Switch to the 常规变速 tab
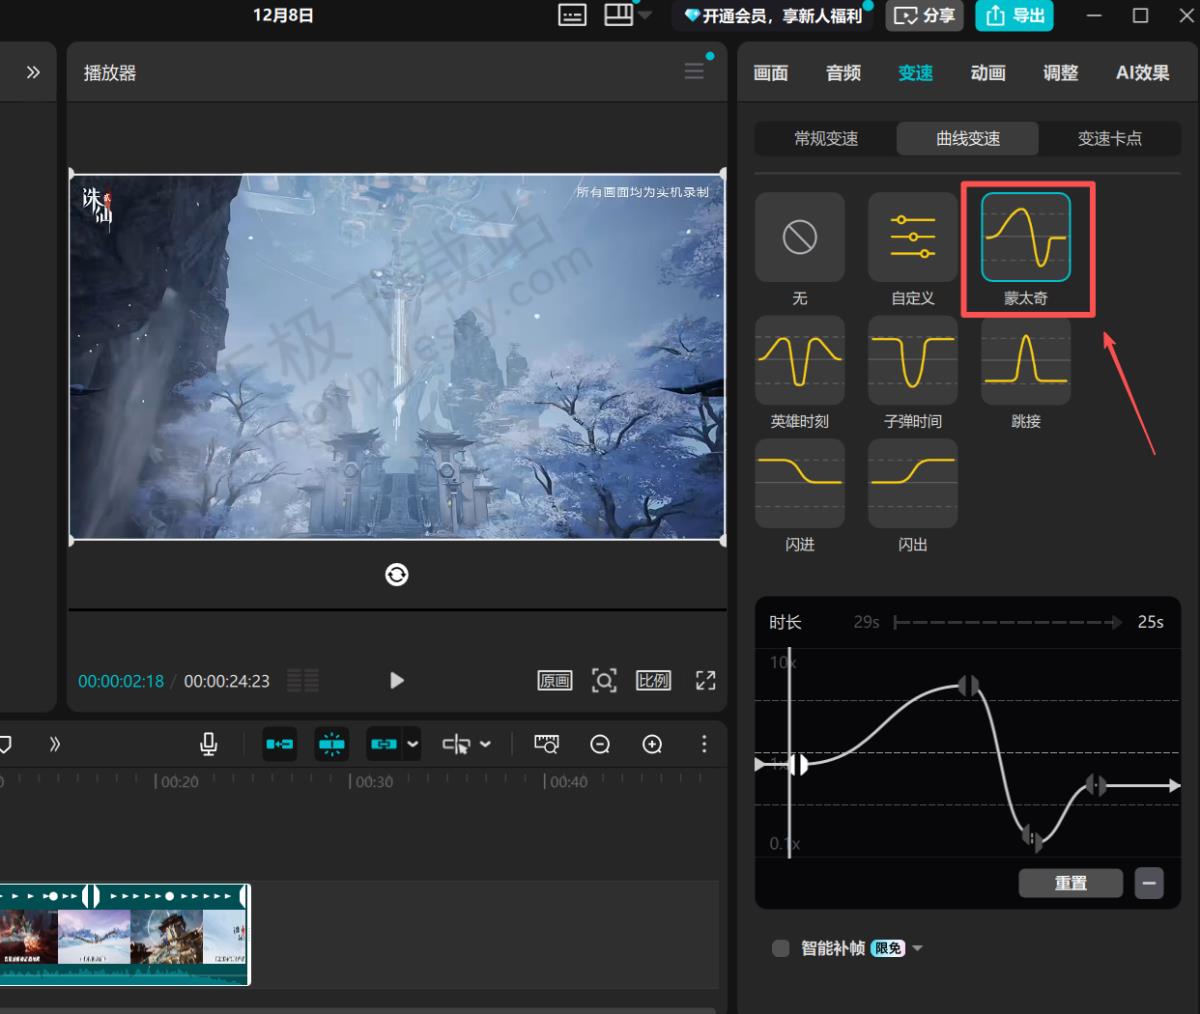The image size is (1200, 1014). [x=826, y=139]
